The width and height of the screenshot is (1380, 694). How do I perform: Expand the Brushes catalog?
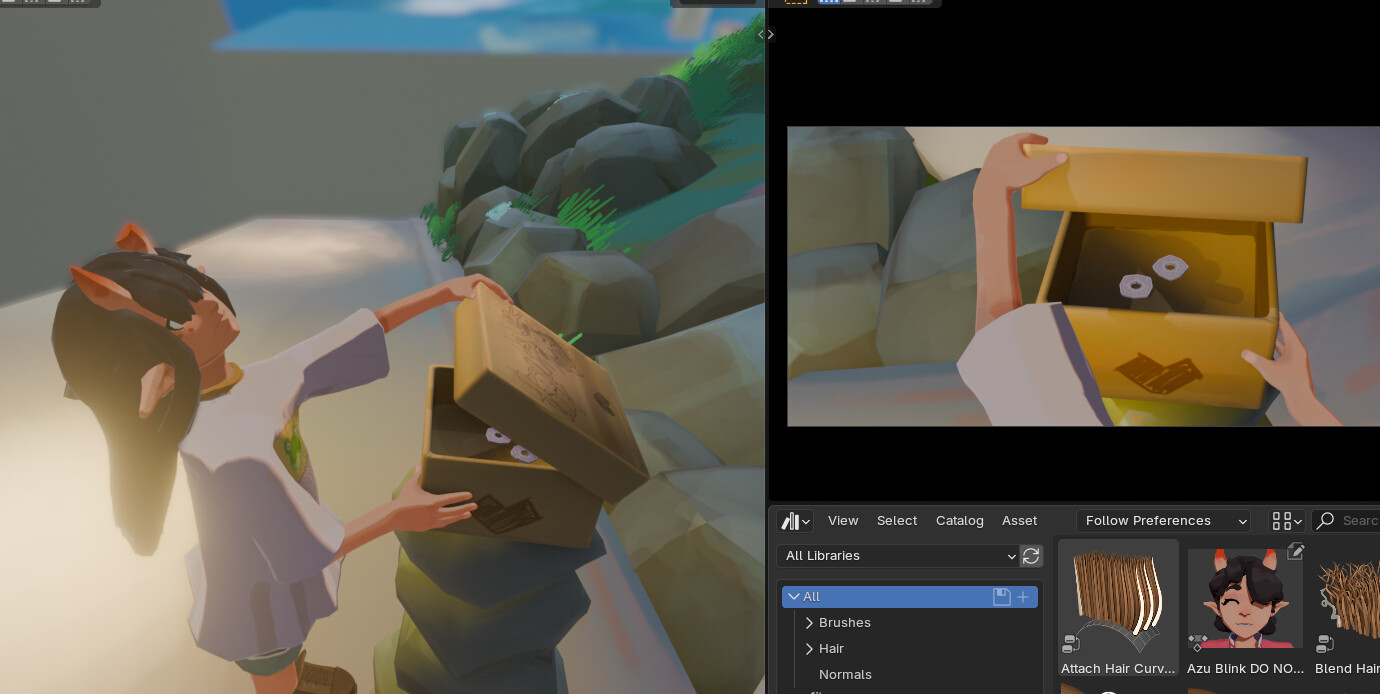click(809, 623)
